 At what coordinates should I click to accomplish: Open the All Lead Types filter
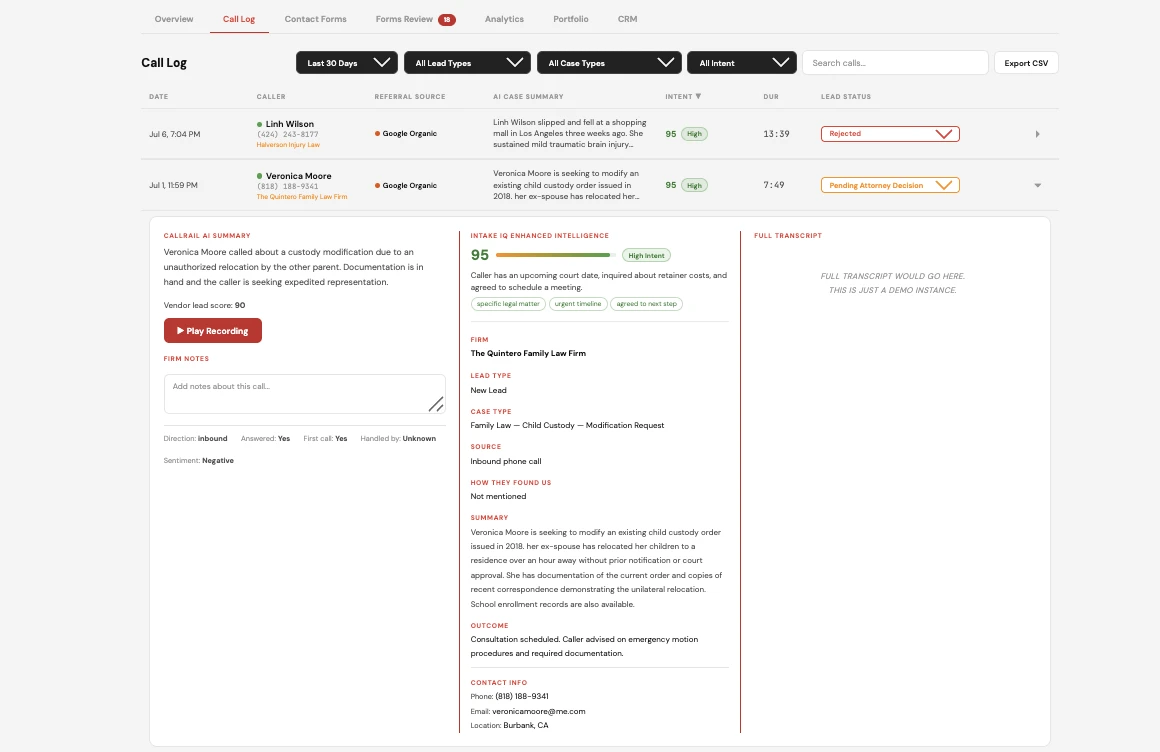(468, 63)
